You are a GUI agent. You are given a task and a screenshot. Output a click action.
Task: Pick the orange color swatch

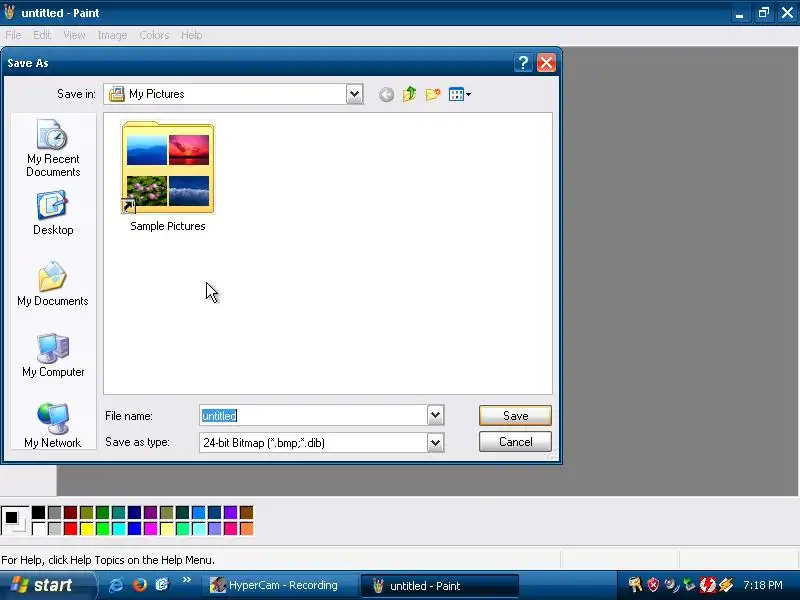pos(246,528)
